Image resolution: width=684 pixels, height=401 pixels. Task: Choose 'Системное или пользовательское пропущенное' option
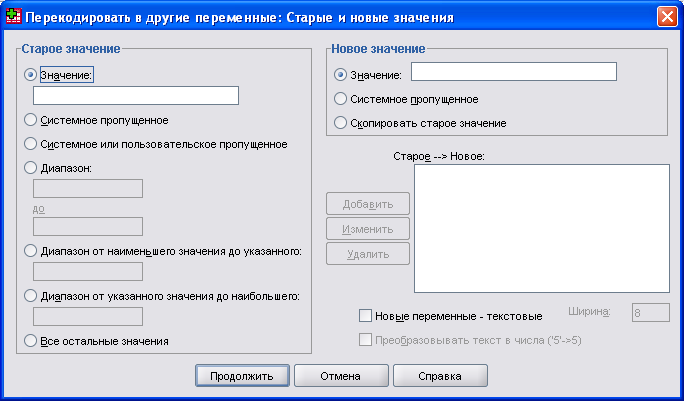pos(30,144)
